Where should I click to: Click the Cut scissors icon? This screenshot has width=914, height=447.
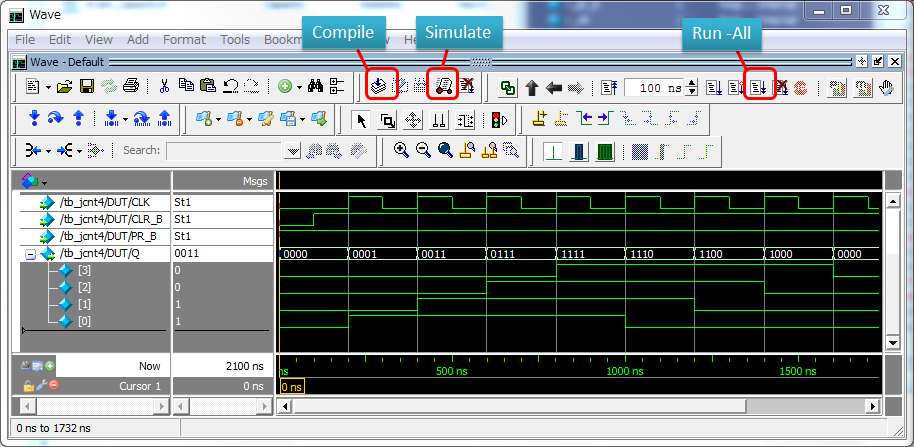pyautogui.click(x=164, y=87)
